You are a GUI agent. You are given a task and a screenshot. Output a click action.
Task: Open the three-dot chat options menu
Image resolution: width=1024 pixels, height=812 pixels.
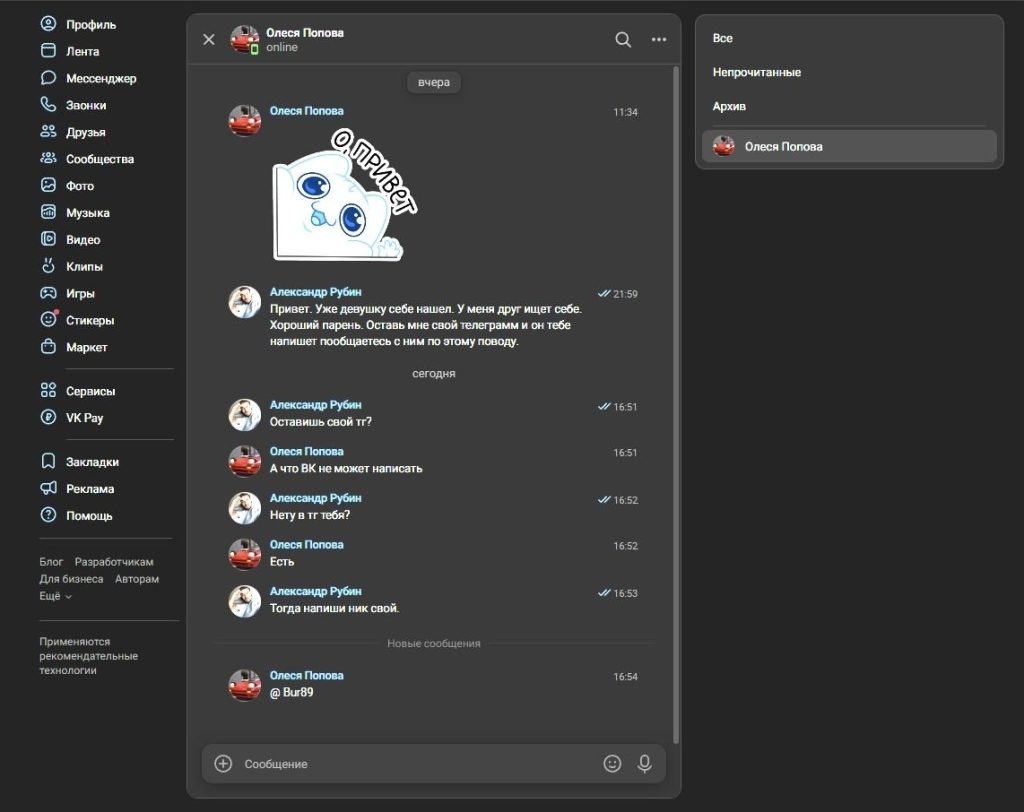coord(659,40)
